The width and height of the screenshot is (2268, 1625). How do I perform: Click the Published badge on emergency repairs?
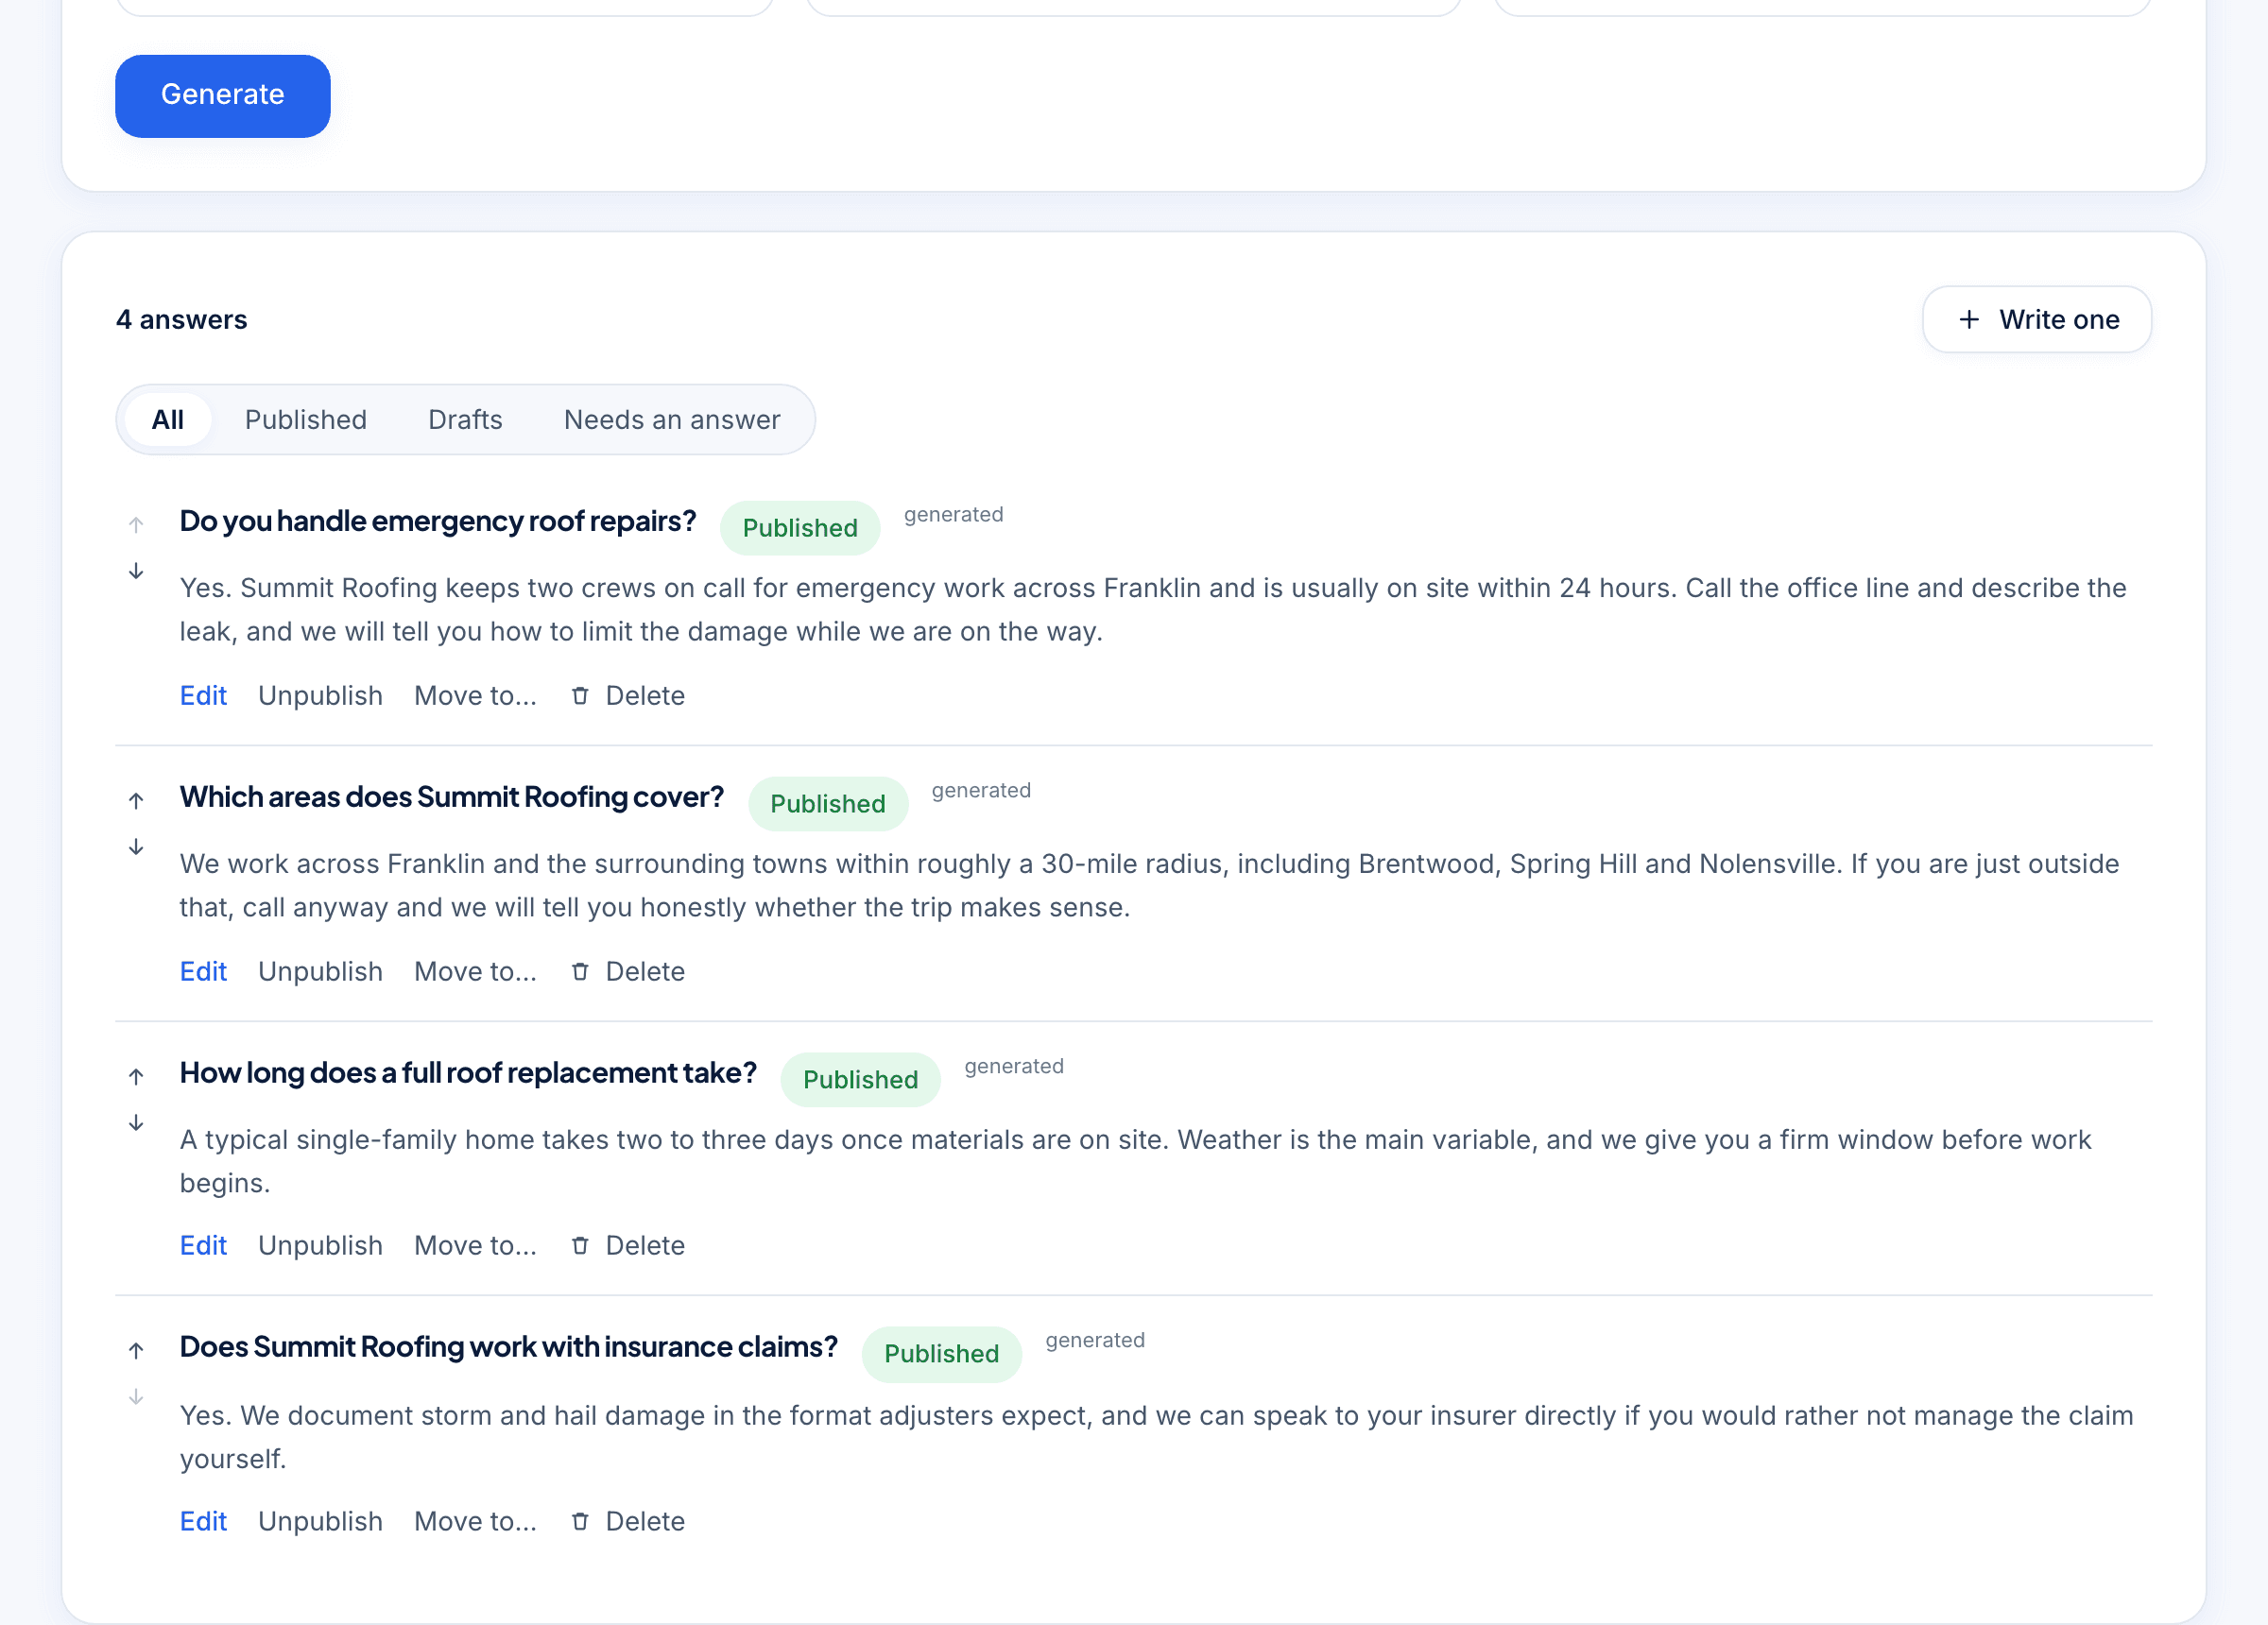pyautogui.click(x=800, y=528)
